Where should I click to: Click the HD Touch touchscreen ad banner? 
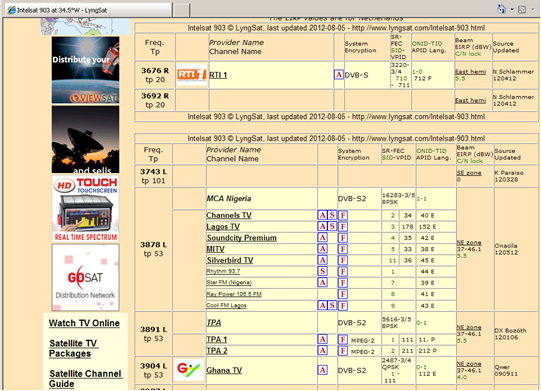tap(86, 208)
